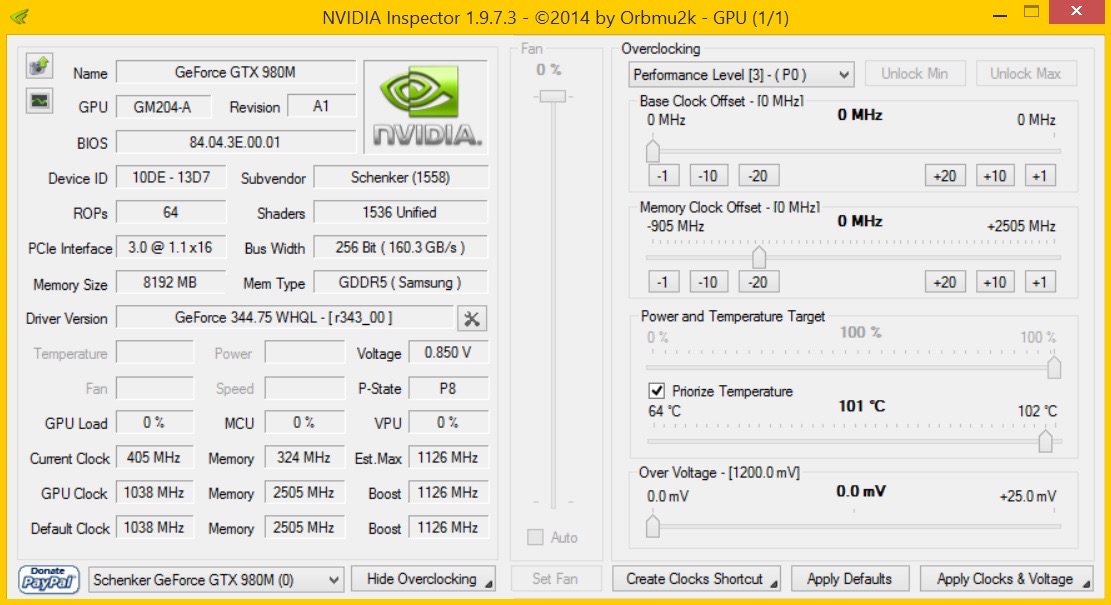1111x605 pixels.
Task: Open driver profile settings via wrench icon
Action: [x=471, y=318]
